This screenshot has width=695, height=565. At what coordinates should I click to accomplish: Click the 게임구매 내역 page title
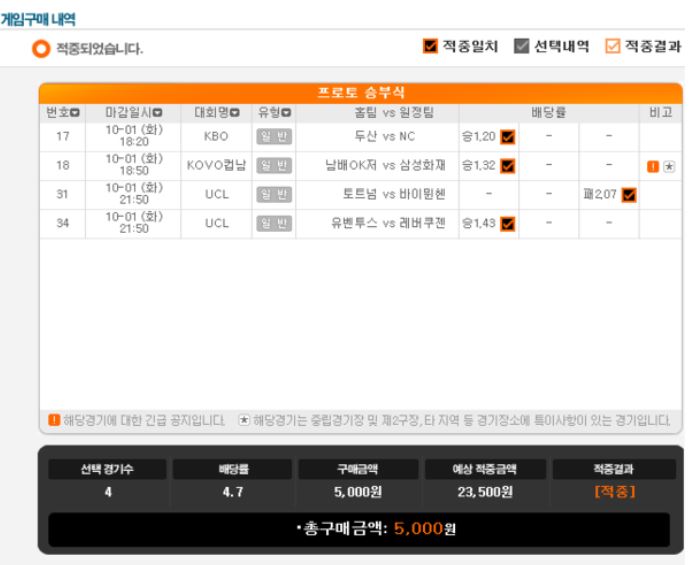pyautogui.click(x=38, y=19)
